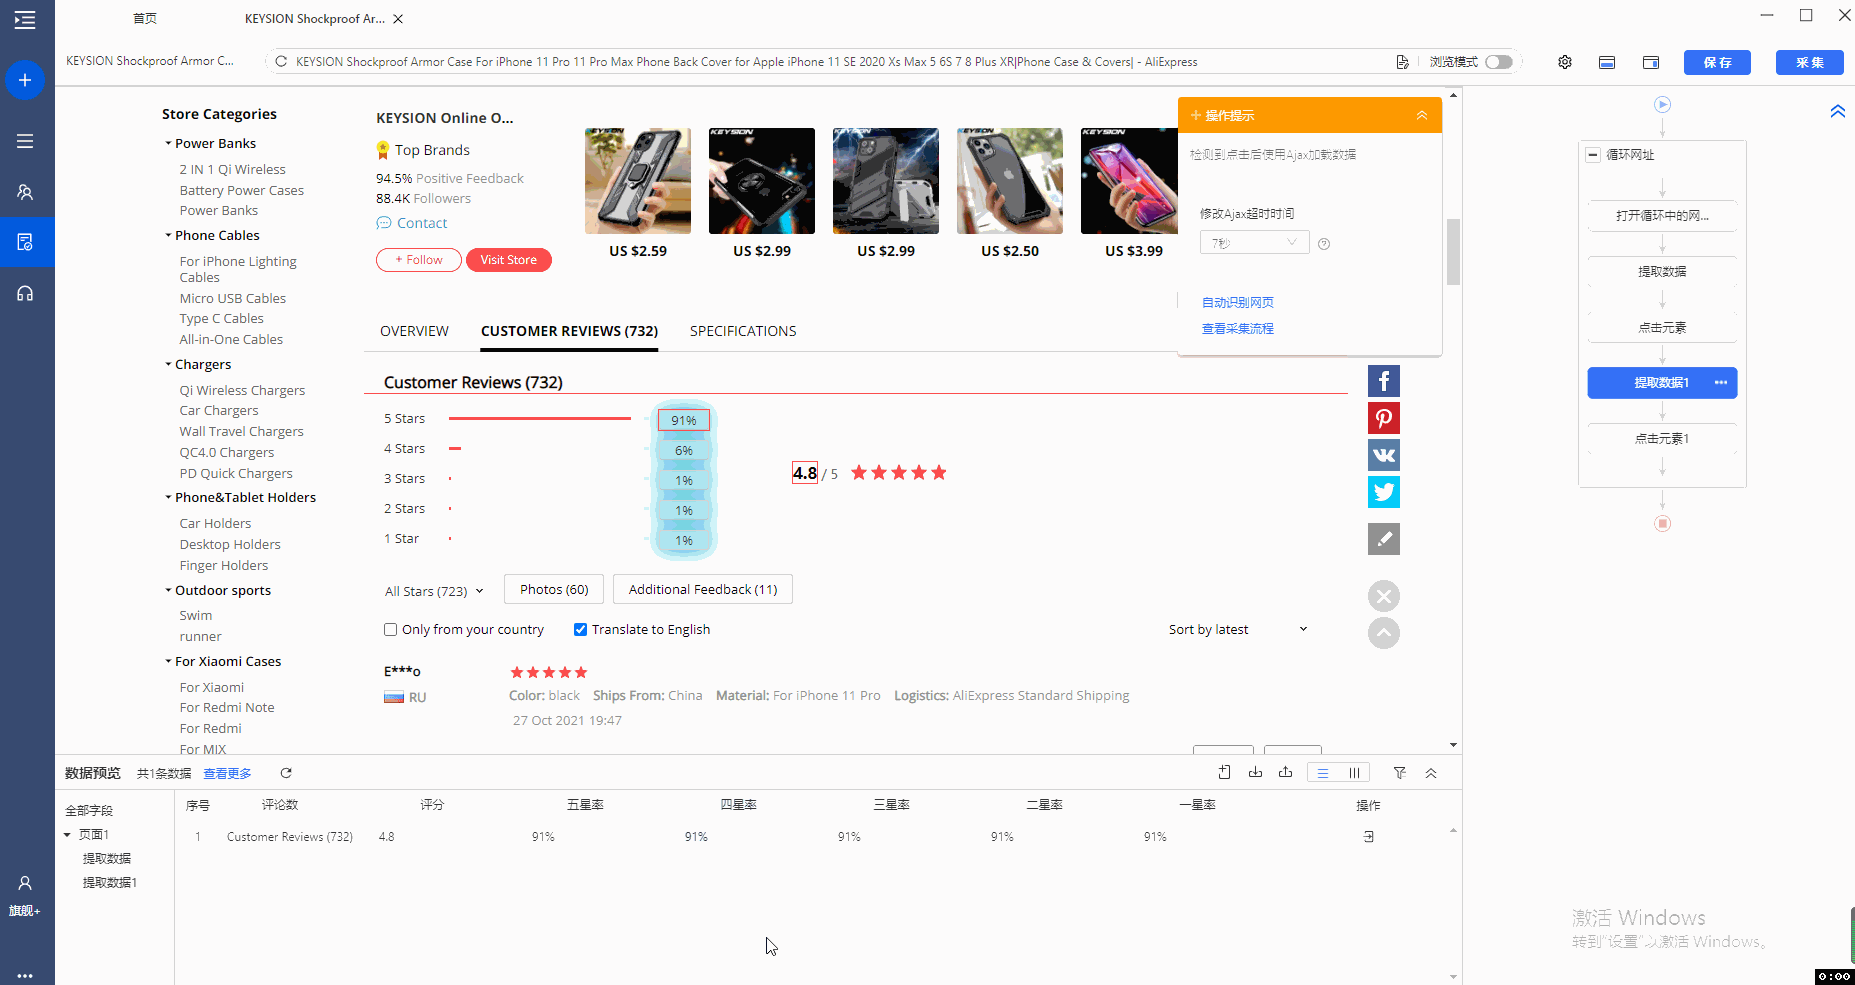Collapse the 循环网址 loop box
Viewport: 1855px width, 985px height.
pos(1593,155)
